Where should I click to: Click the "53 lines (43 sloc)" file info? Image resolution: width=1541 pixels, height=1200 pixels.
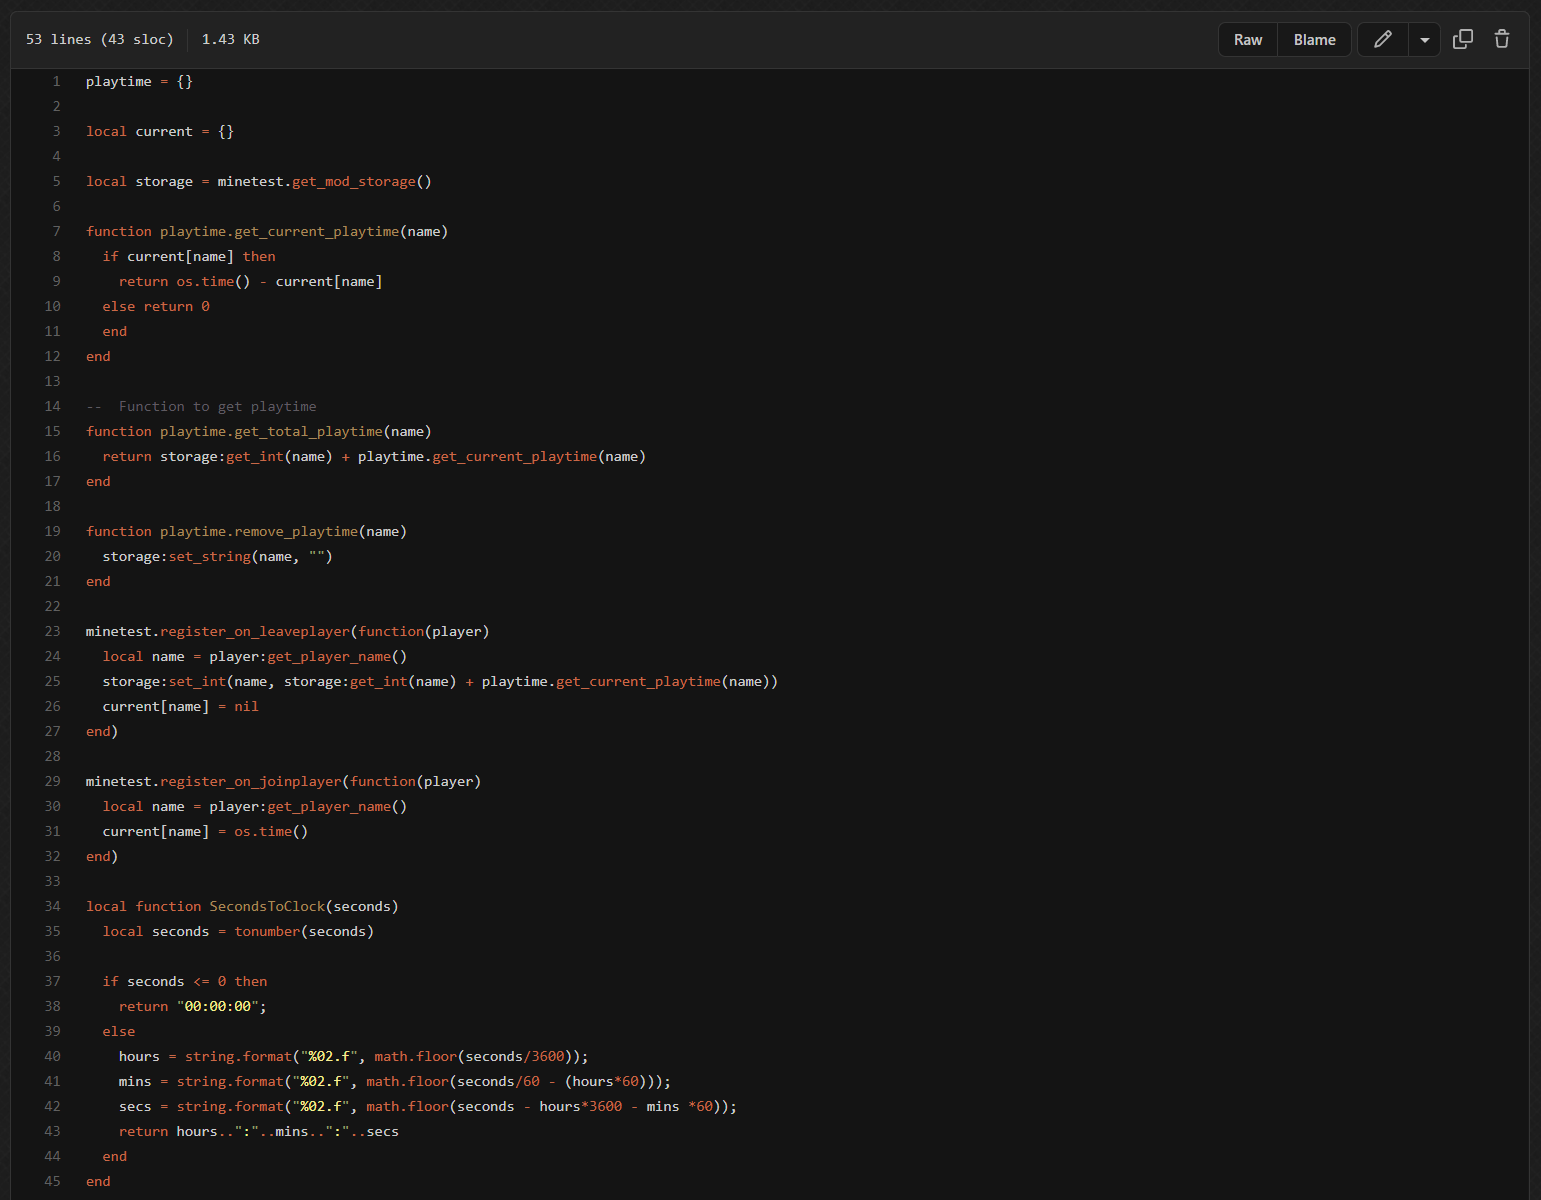[99, 40]
